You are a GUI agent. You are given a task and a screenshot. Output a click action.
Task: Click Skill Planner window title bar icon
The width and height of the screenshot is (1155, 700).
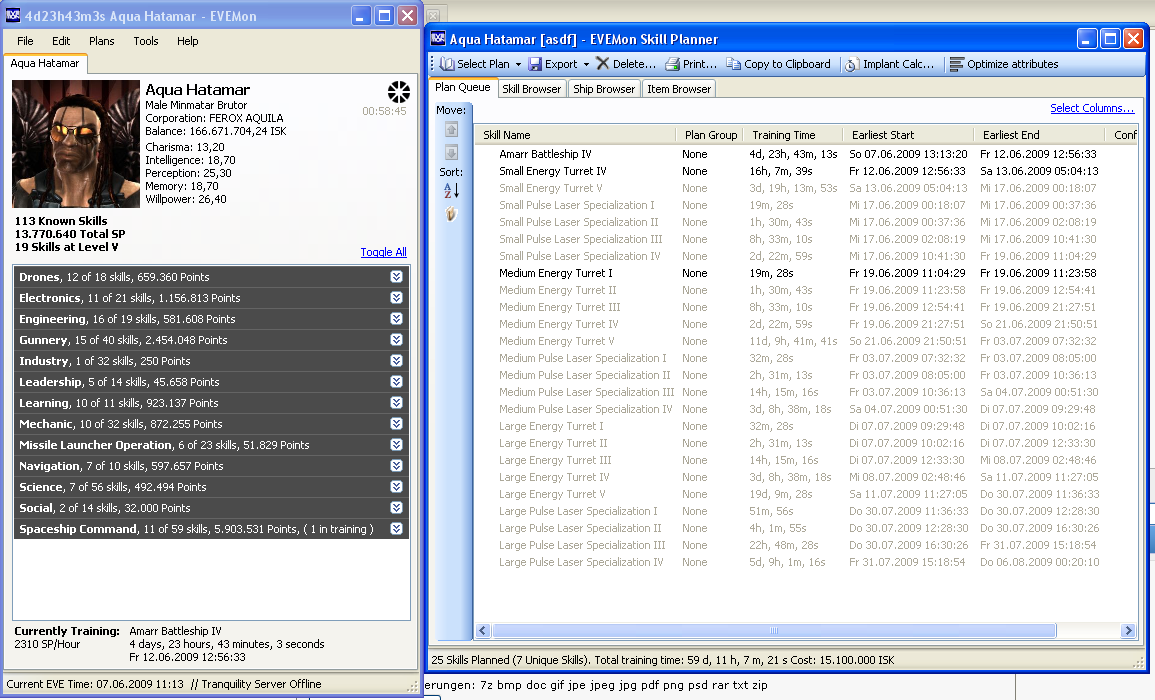[x=438, y=38]
